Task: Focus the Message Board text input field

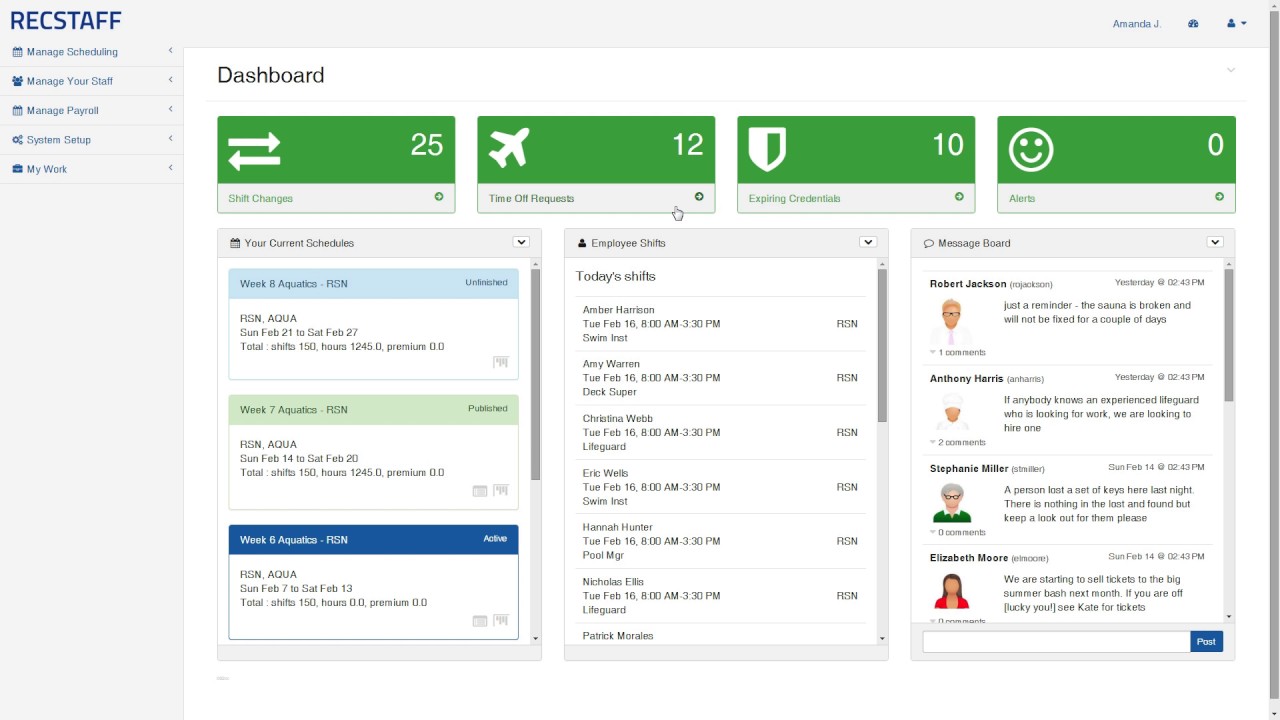Action: 1056,642
